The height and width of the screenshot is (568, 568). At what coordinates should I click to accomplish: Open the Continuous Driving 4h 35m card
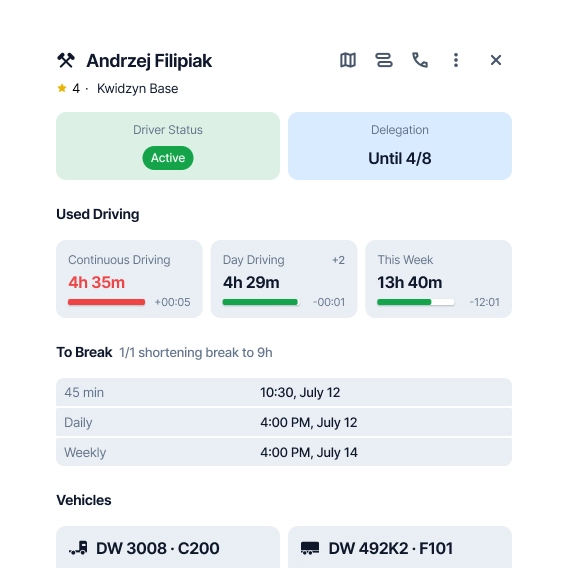tap(129, 279)
